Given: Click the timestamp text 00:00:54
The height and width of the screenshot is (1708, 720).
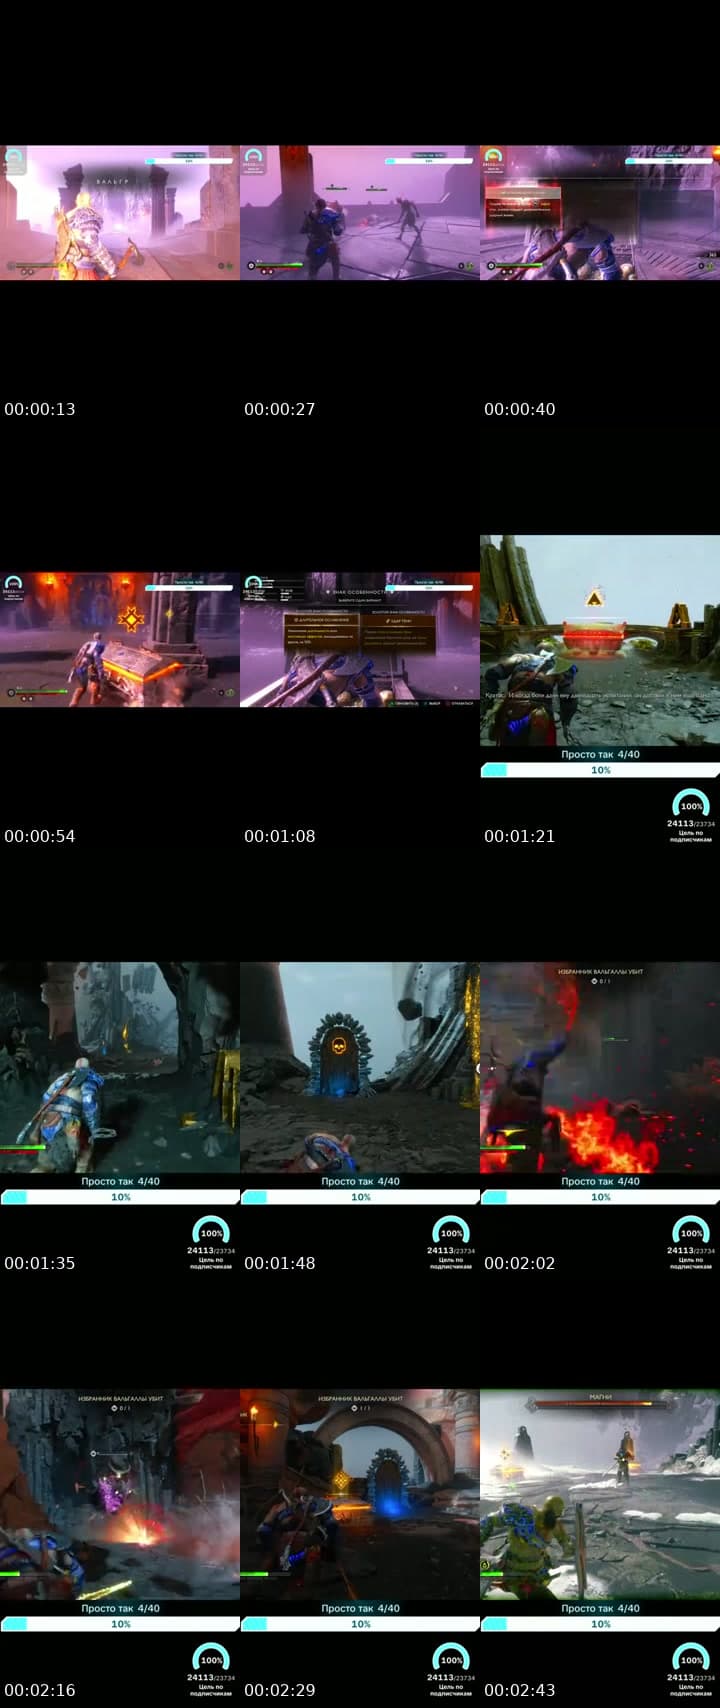Looking at the screenshot, I should click(x=40, y=836).
